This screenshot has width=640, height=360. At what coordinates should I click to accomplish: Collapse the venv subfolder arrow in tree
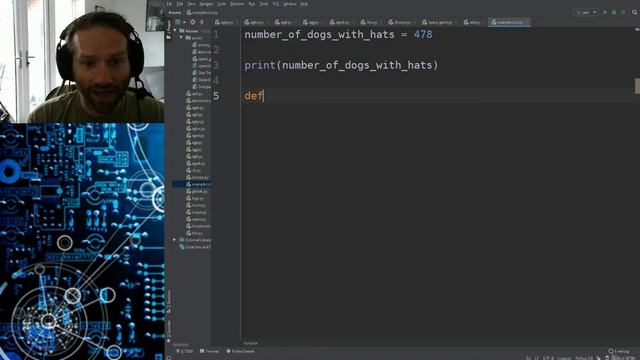pos(181,38)
